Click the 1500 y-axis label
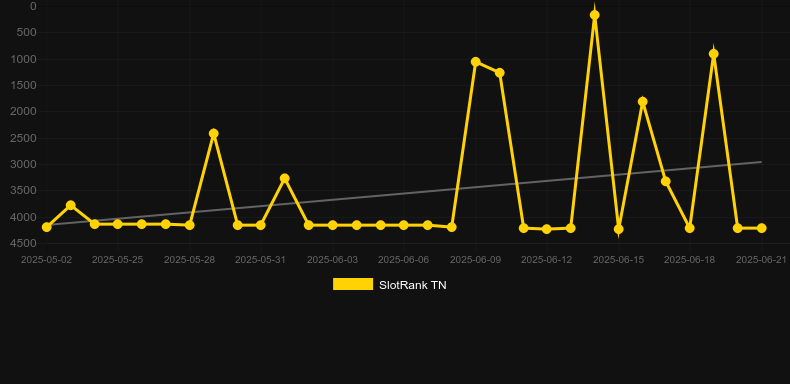The image size is (790, 384). click(x=24, y=85)
